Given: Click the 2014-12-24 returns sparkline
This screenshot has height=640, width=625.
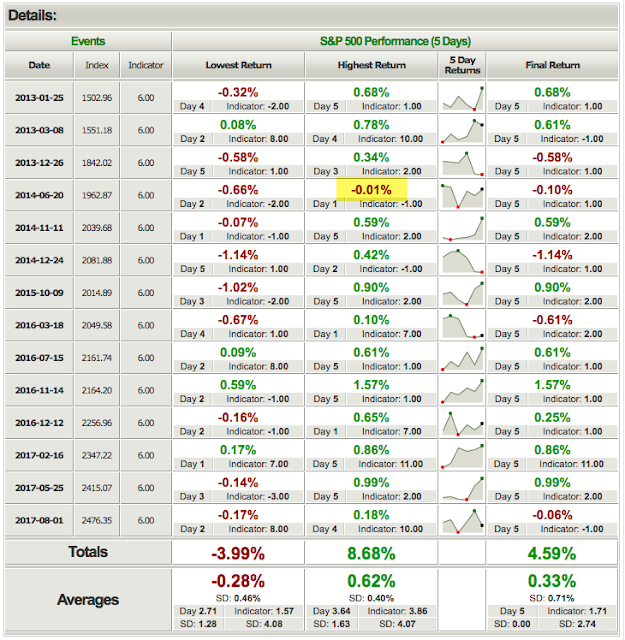Looking at the screenshot, I should click(462, 260).
